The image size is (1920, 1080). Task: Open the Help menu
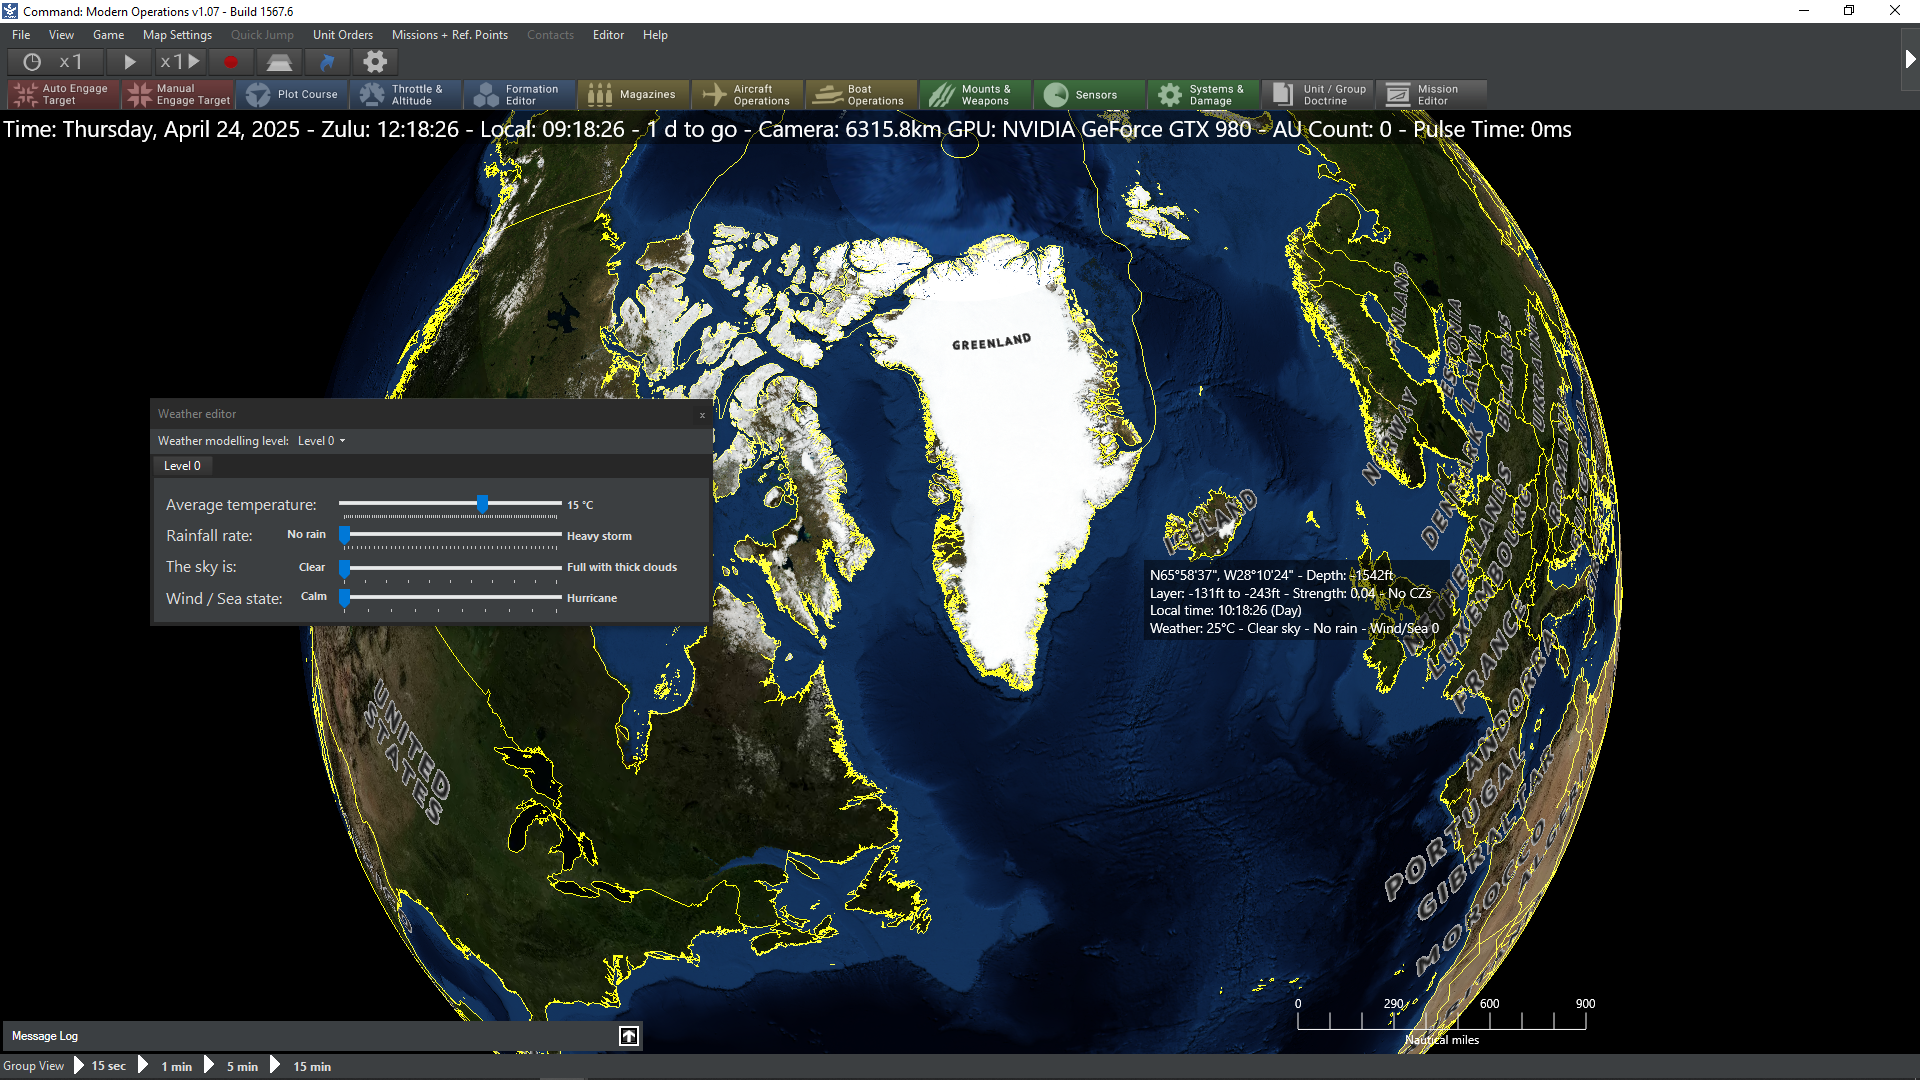[656, 35]
